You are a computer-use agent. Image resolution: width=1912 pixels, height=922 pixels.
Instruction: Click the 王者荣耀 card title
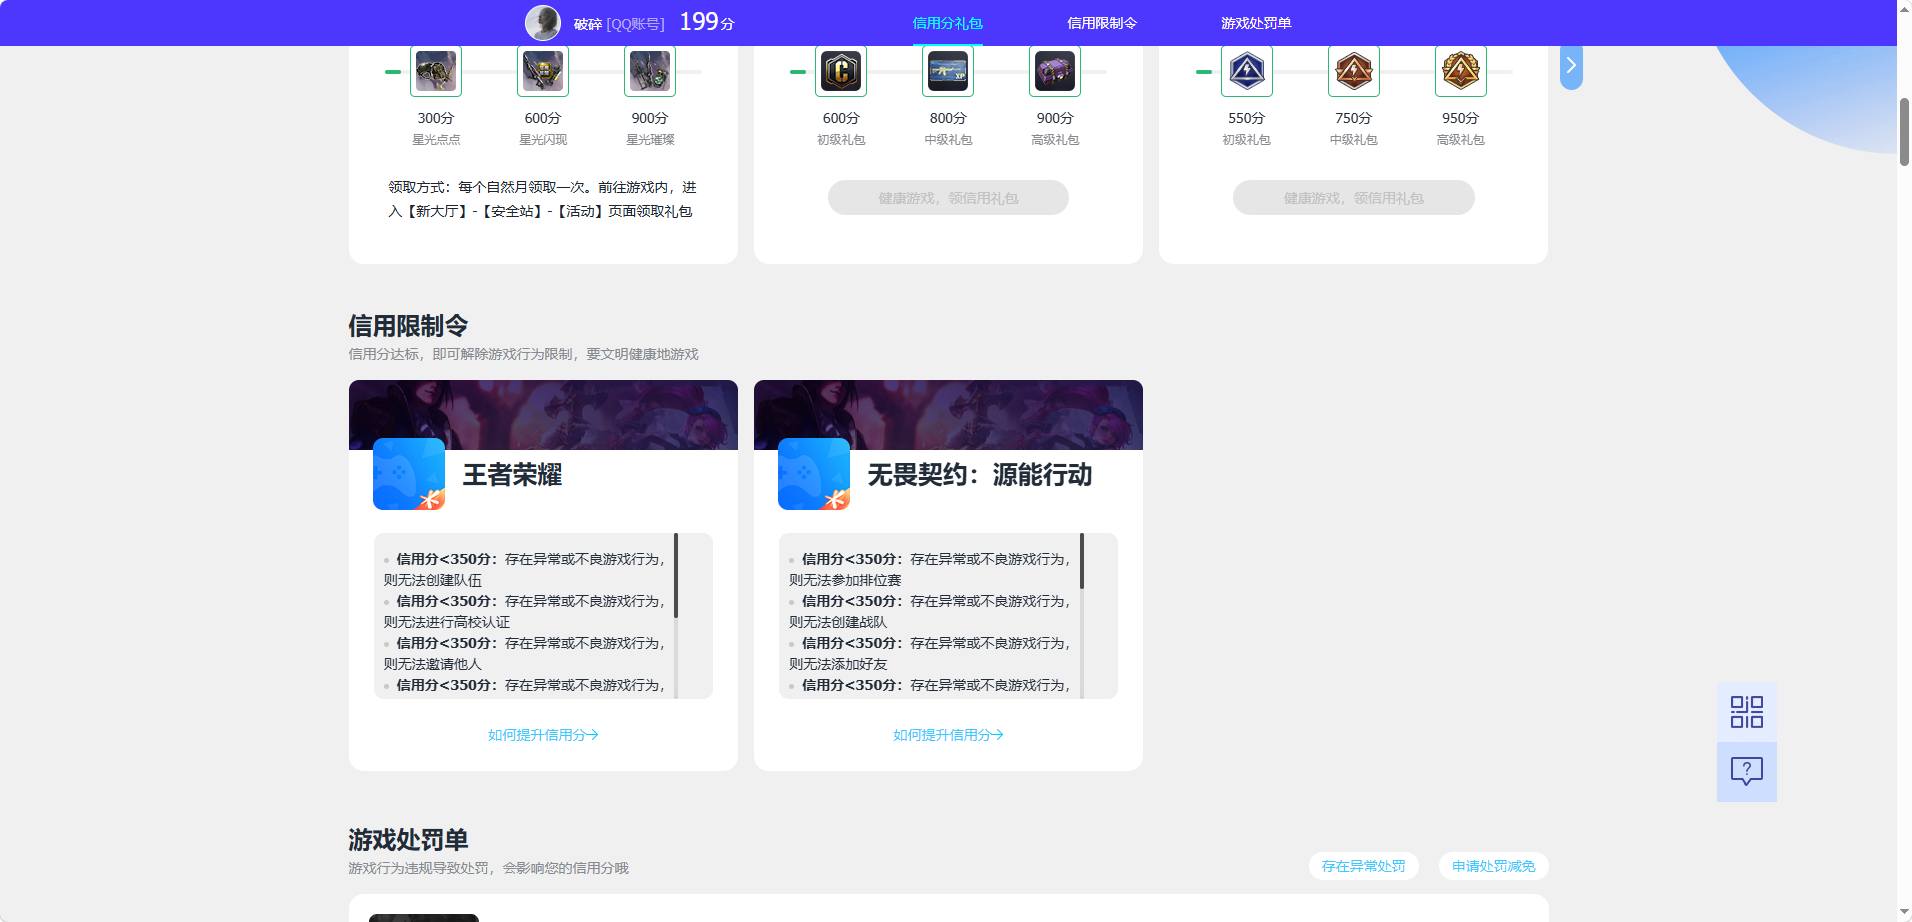(512, 475)
